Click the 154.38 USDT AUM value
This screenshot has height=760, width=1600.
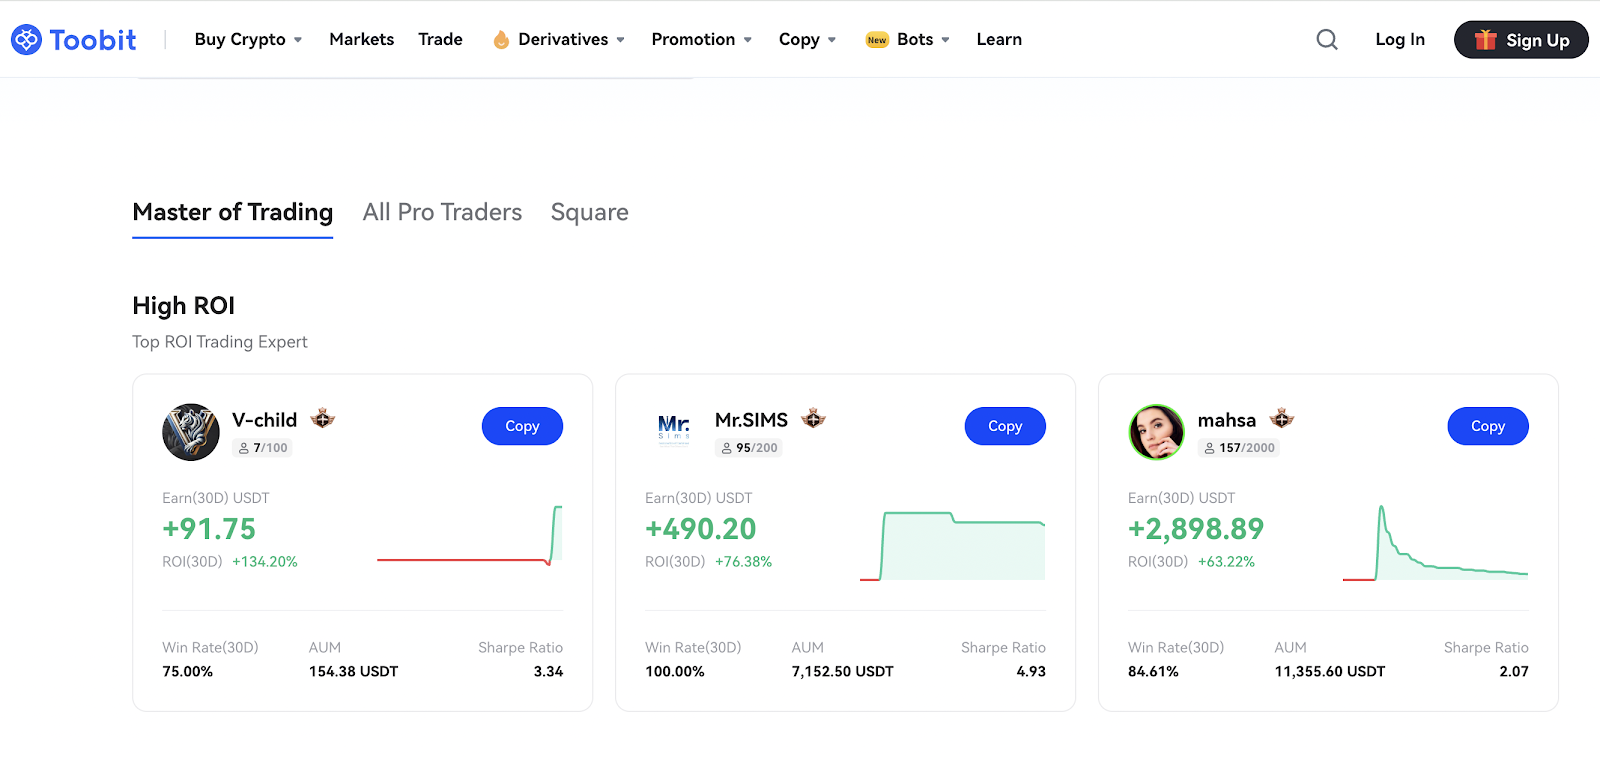click(x=353, y=672)
